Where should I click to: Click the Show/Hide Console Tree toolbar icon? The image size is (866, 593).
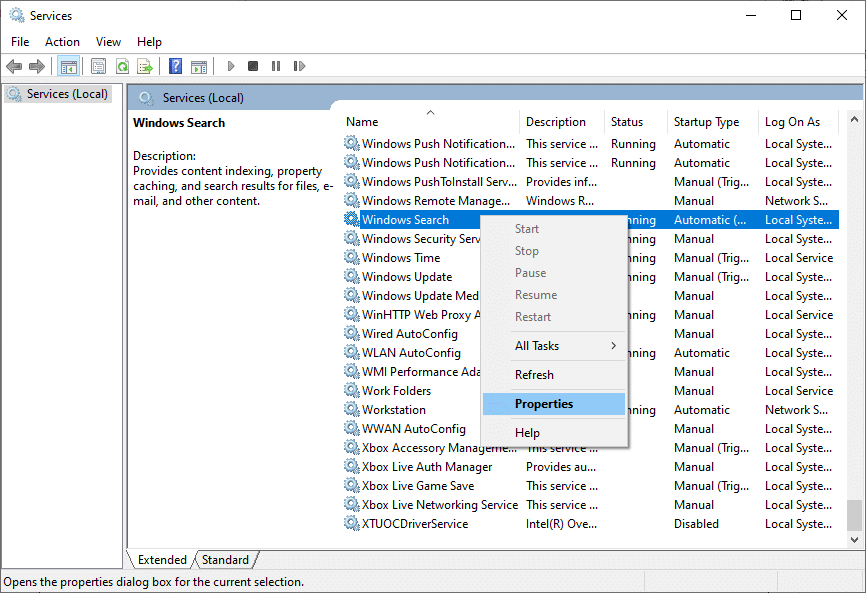(x=69, y=66)
